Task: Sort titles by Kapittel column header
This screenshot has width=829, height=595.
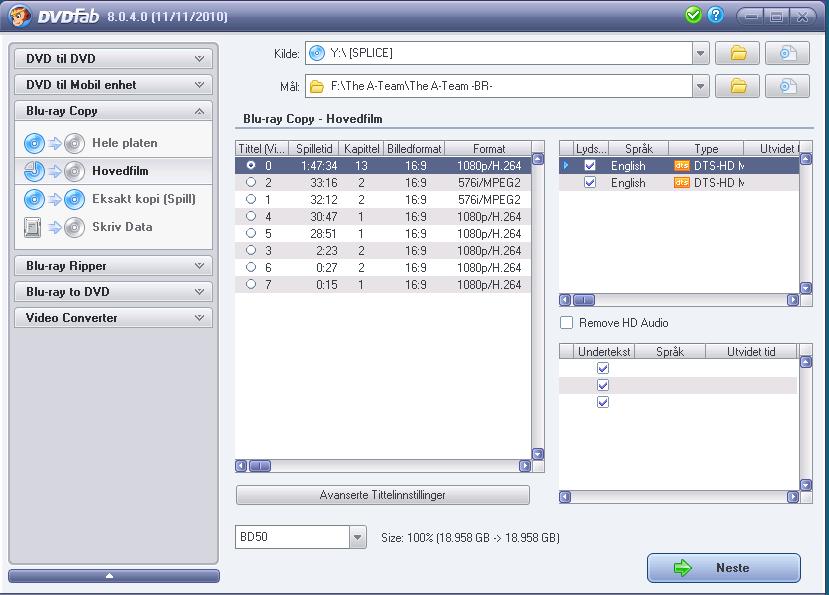Action: 362,149
